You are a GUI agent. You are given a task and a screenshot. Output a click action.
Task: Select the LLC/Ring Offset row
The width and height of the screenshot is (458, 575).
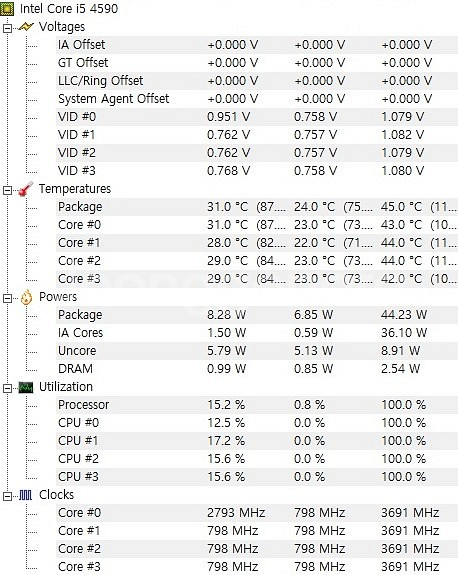257,81
